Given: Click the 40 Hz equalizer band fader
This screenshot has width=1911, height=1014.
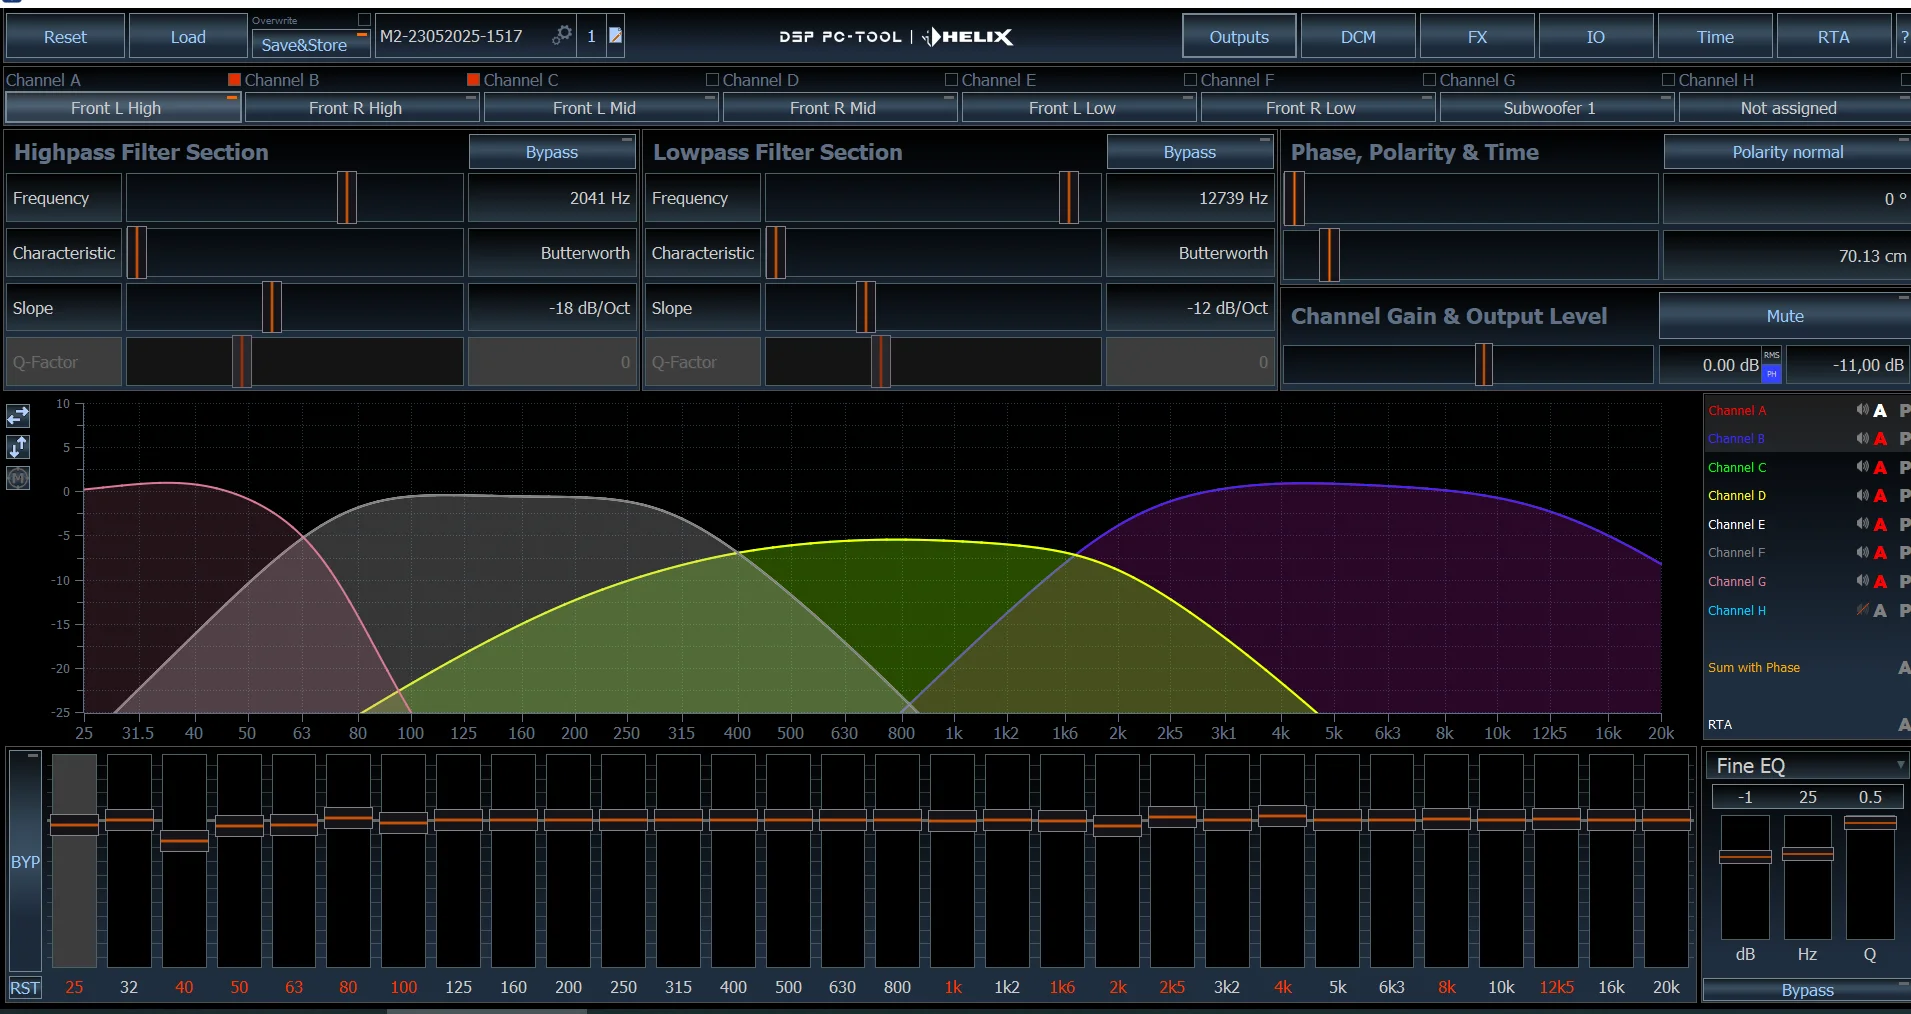Looking at the screenshot, I should [184, 842].
